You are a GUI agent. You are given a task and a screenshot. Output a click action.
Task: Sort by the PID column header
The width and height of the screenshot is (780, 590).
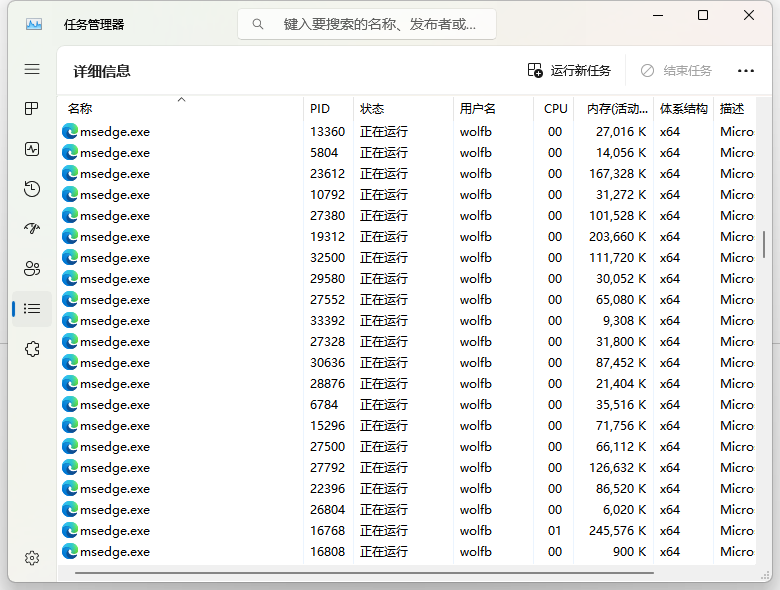[320, 109]
